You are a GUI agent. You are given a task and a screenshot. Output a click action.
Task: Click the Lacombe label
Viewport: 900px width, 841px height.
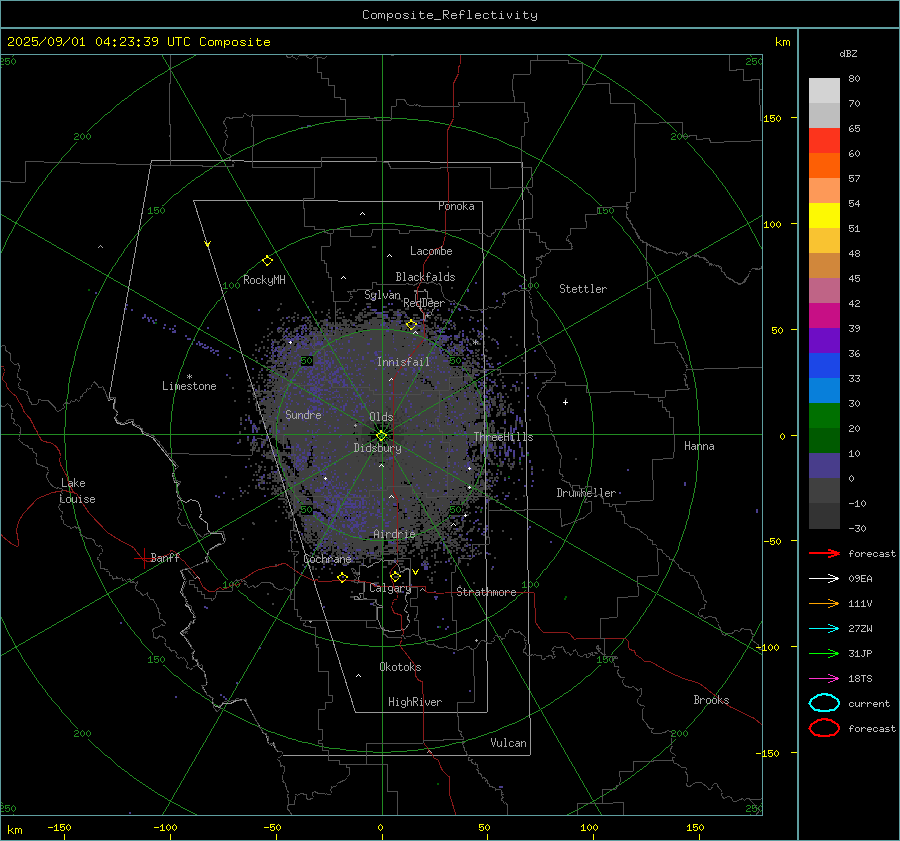(x=431, y=251)
